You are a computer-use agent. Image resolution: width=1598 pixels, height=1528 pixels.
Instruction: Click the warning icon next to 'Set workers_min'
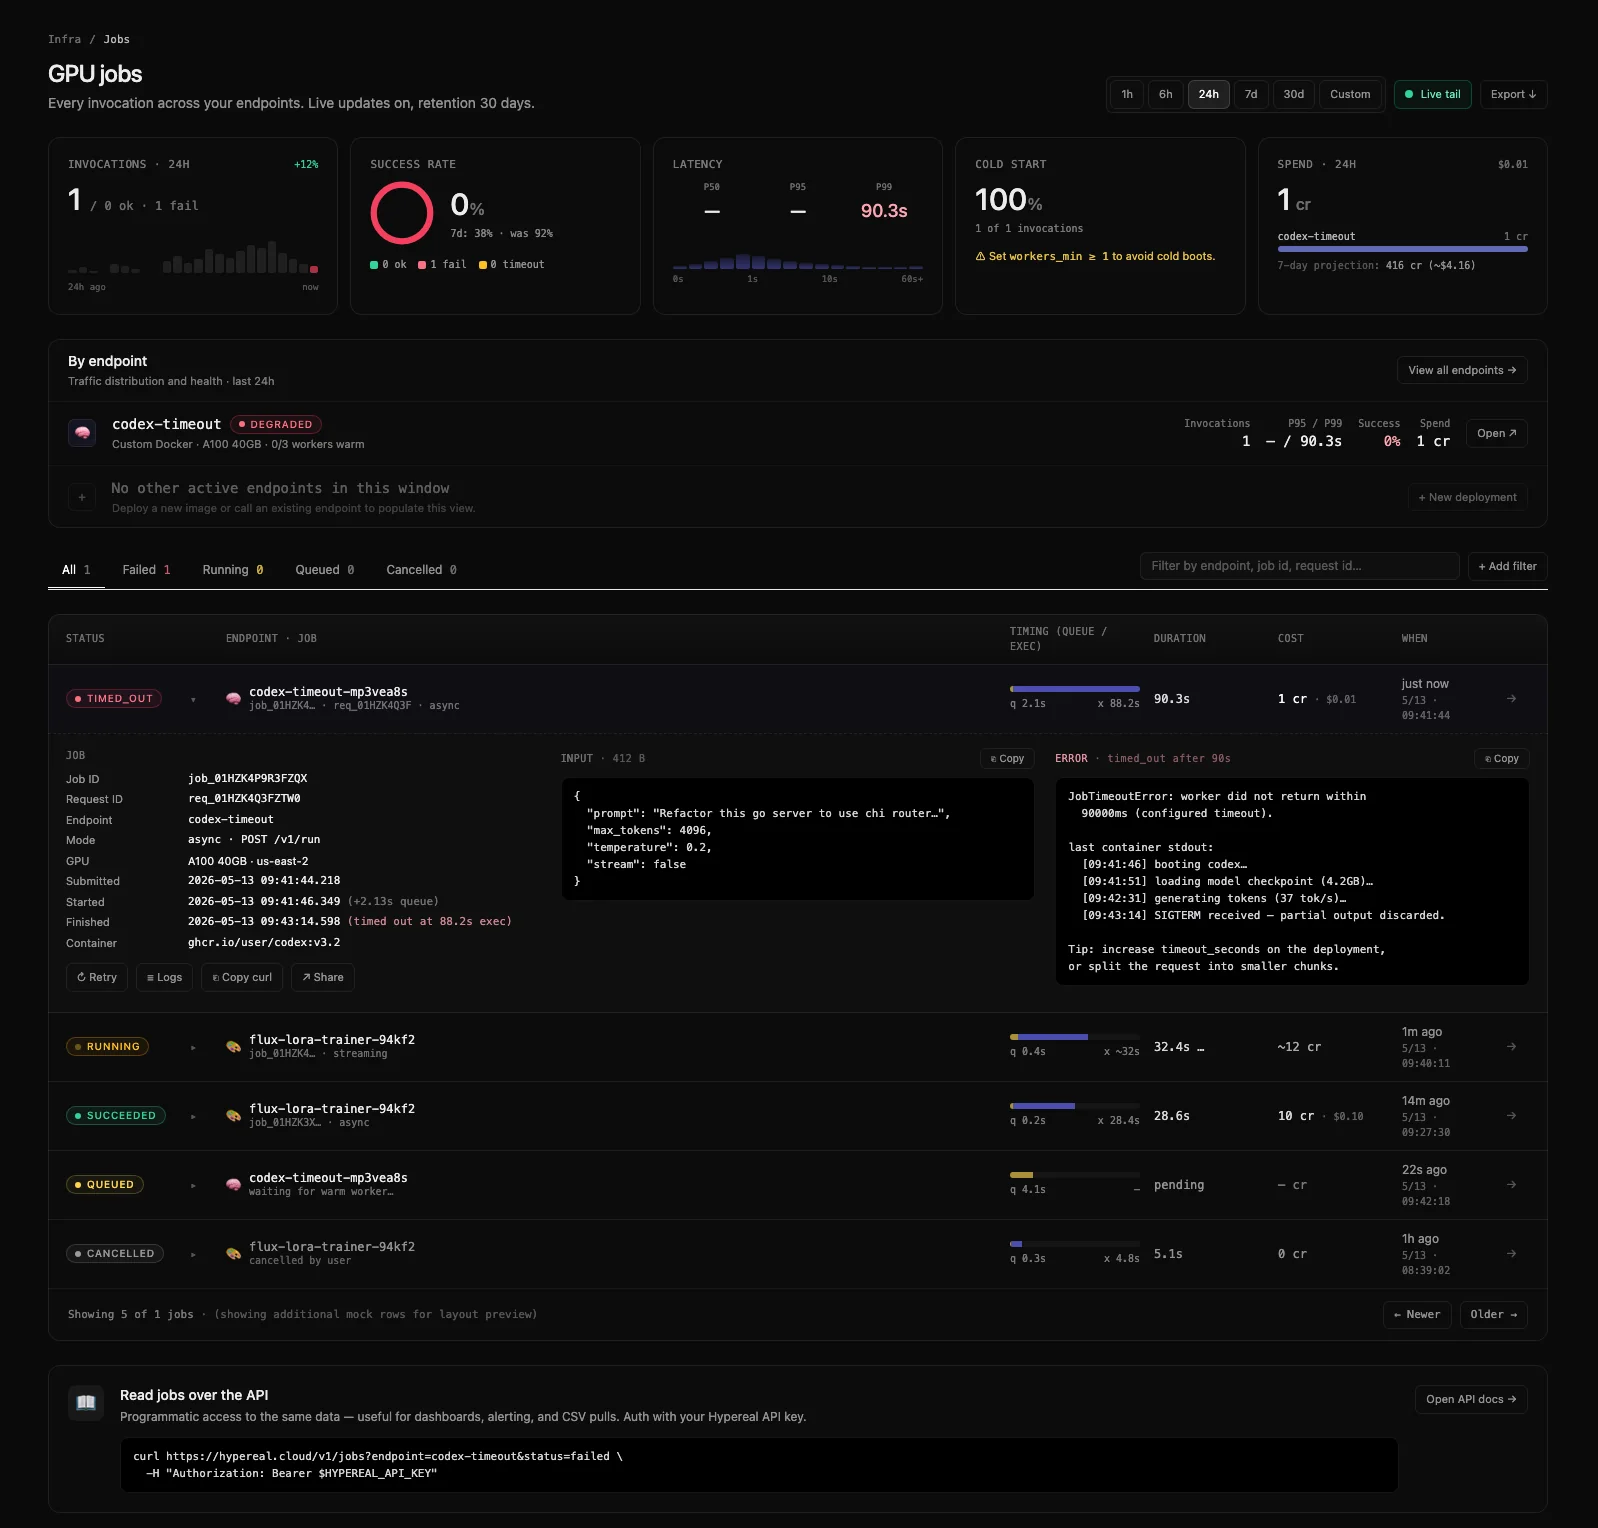pyautogui.click(x=980, y=257)
